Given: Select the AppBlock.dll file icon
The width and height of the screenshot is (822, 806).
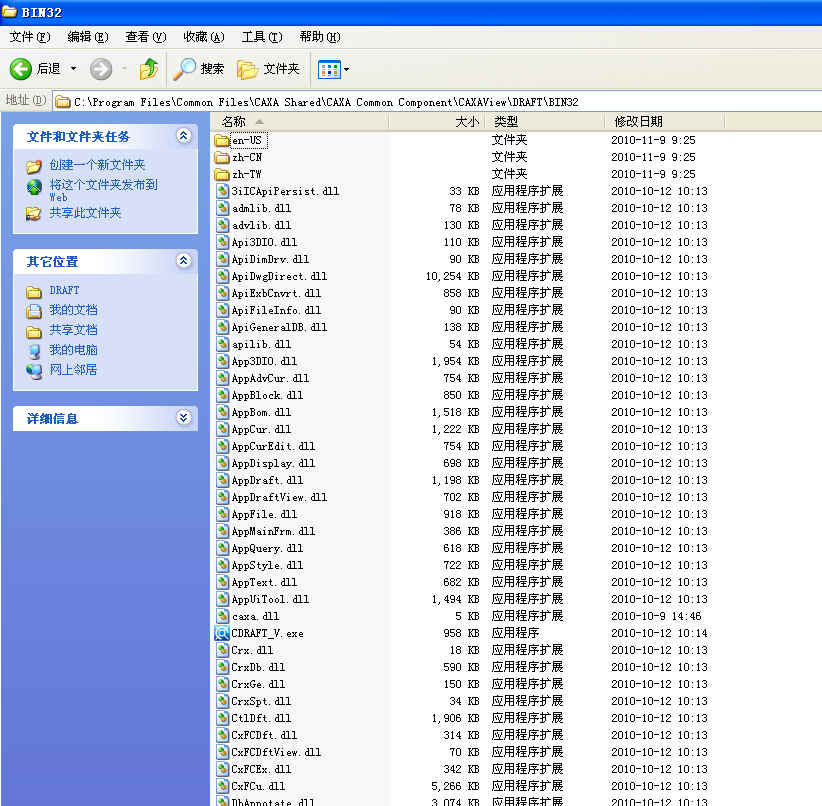Looking at the screenshot, I should coord(223,395).
